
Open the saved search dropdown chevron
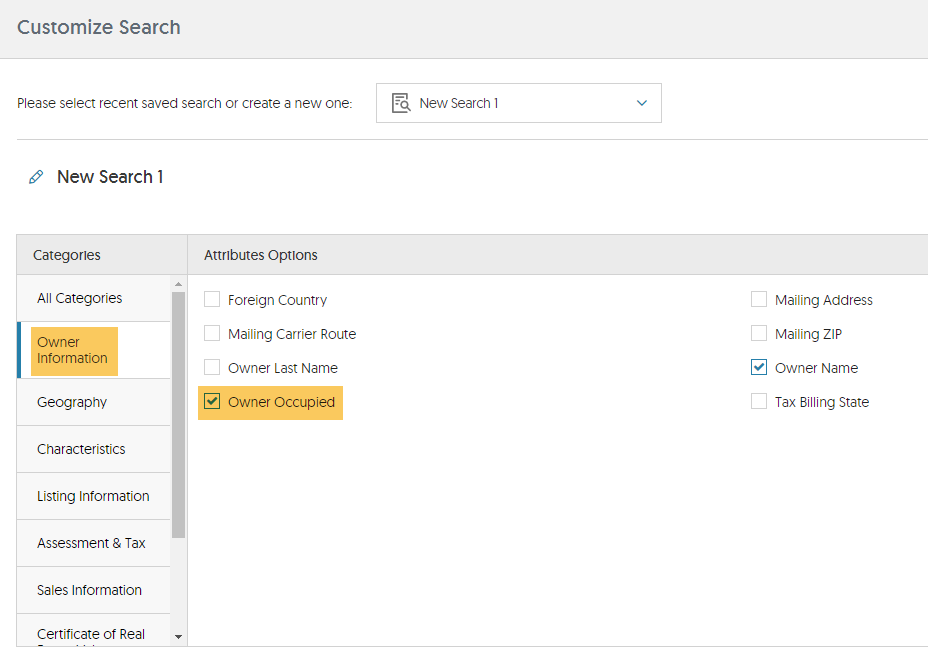click(642, 103)
